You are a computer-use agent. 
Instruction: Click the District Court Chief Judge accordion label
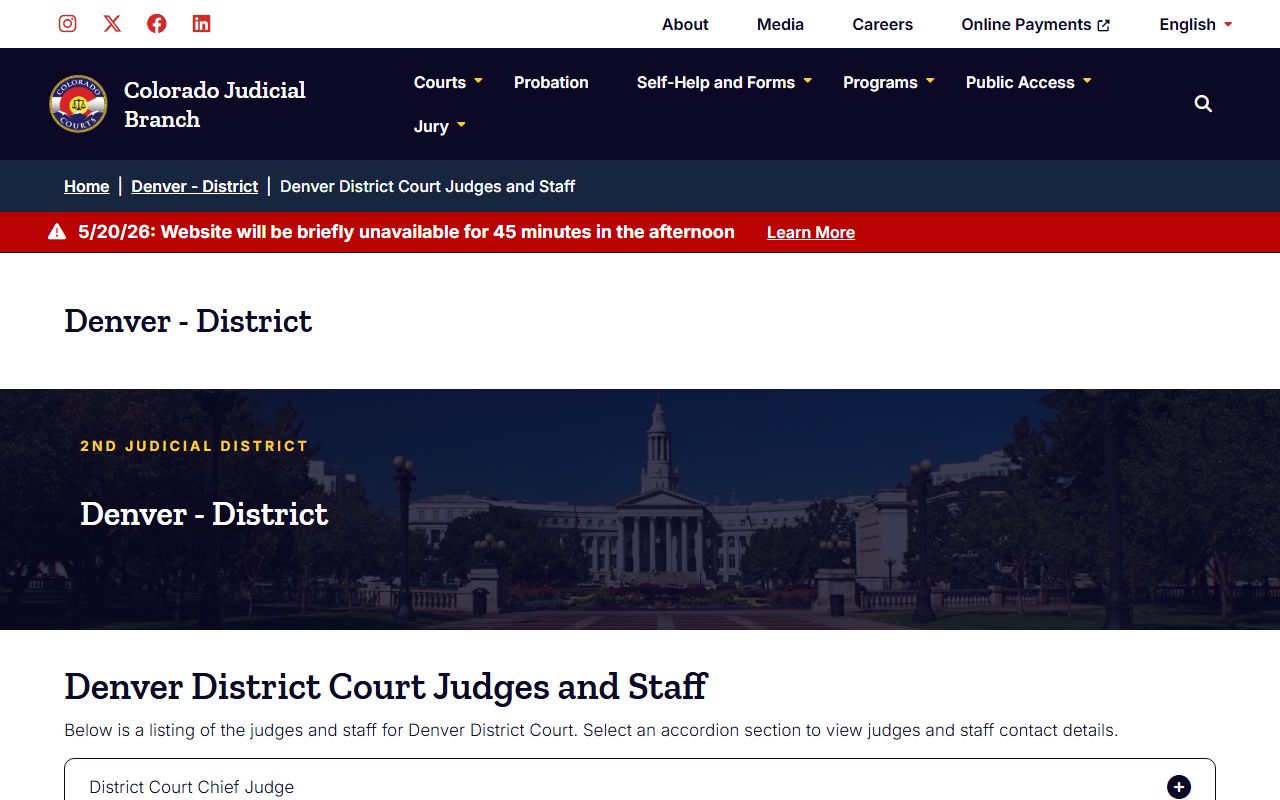coord(192,787)
